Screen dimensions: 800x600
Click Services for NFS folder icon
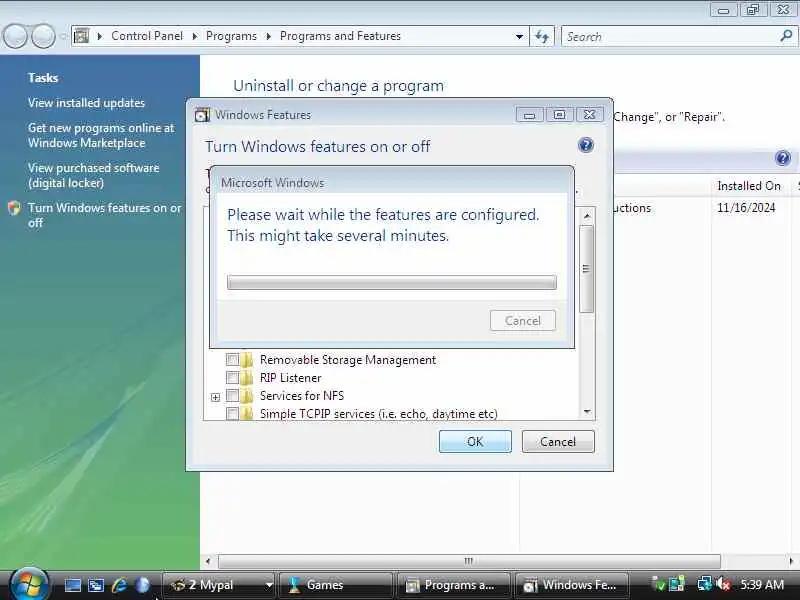pos(247,395)
